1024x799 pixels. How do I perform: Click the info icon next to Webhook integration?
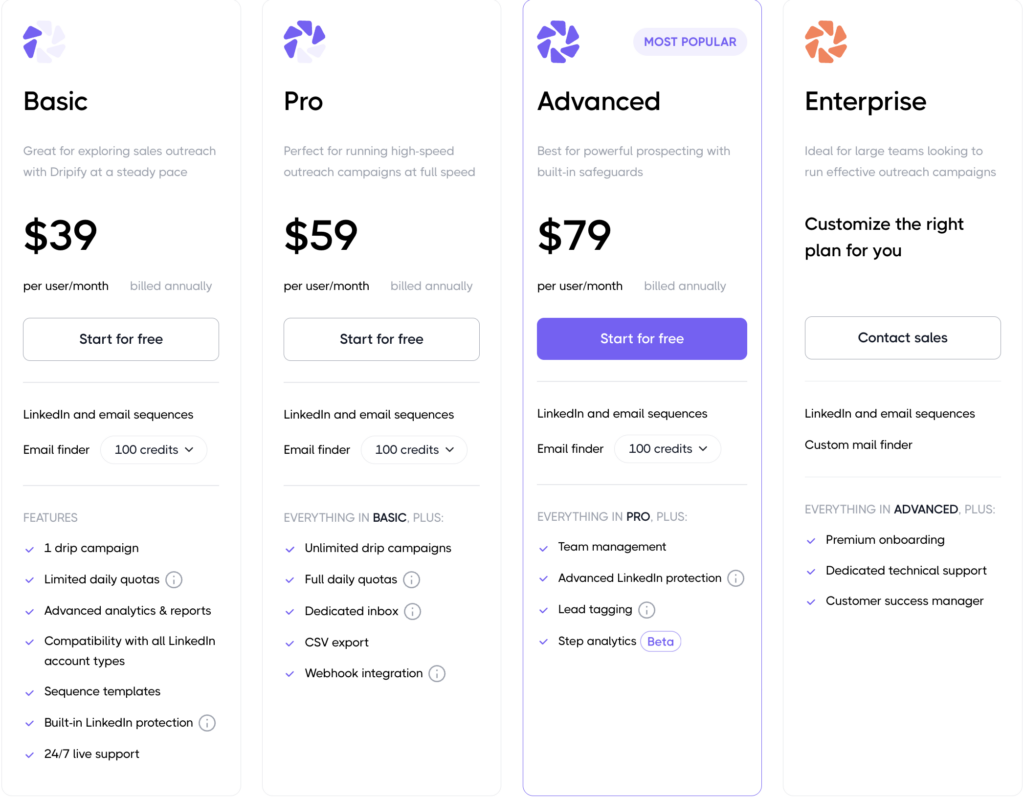[x=437, y=673]
